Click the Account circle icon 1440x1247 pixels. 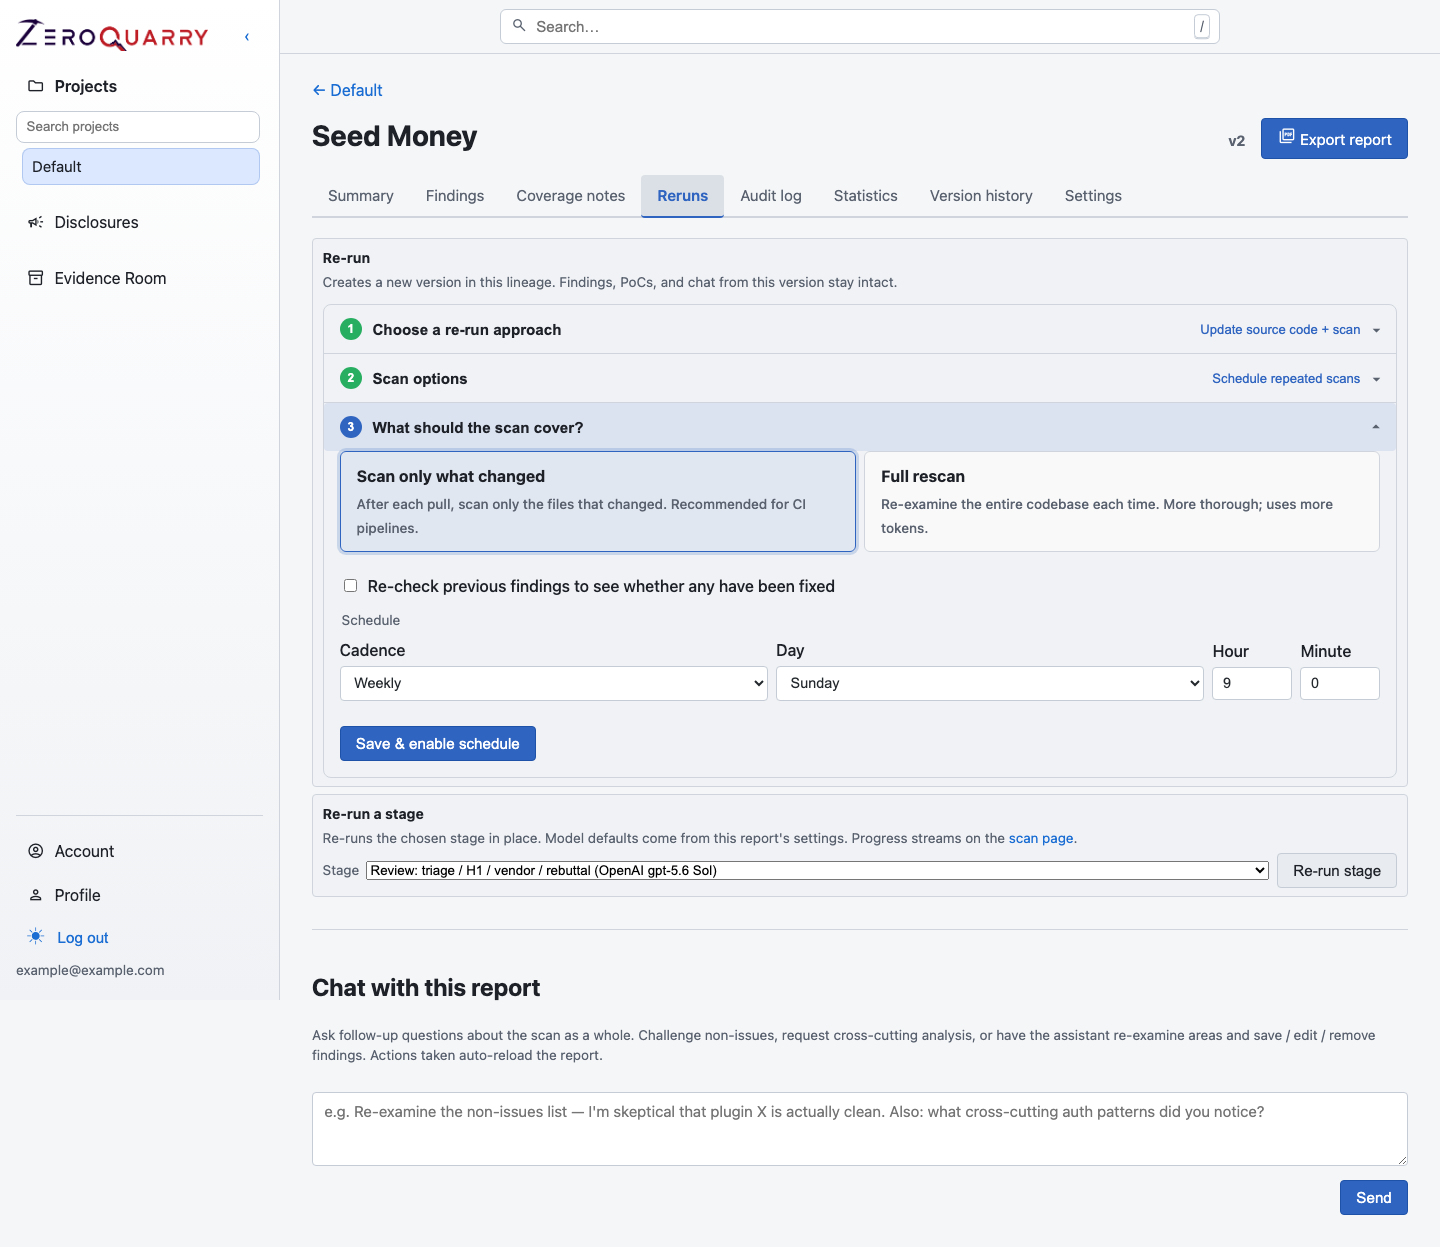coord(36,851)
